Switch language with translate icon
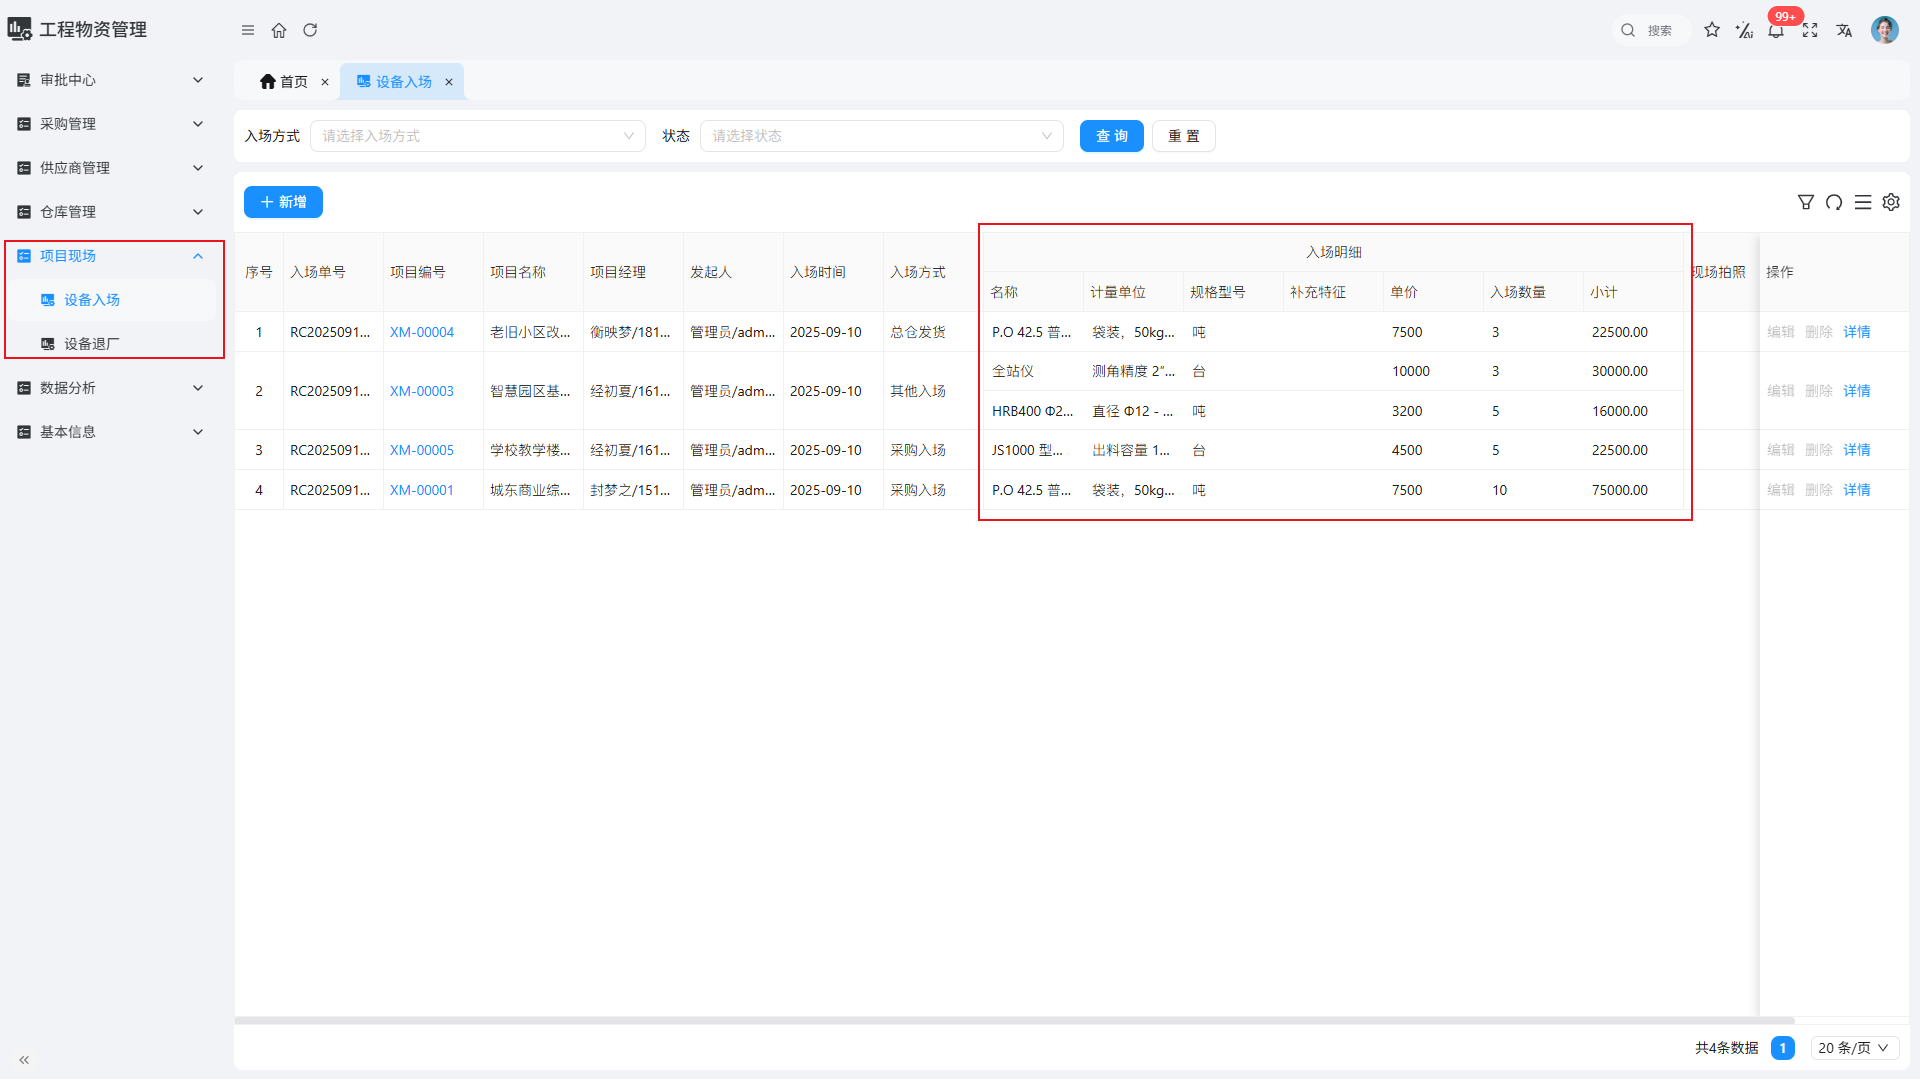 click(x=1844, y=30)
